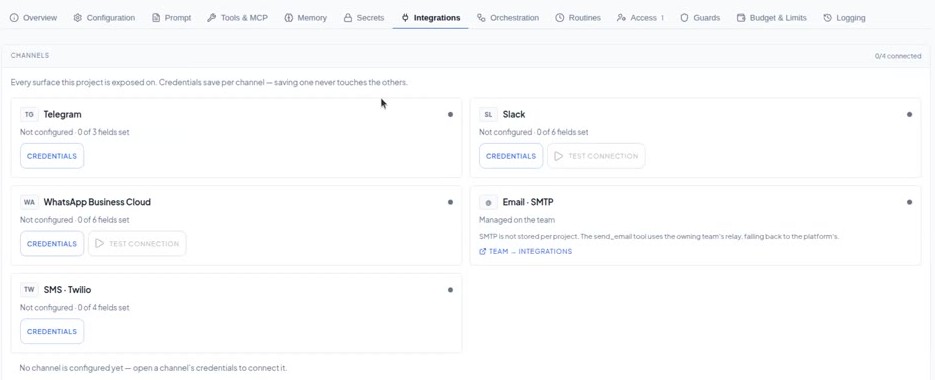
Task: Click the Guards shield icon
Action: pos(685,18)
